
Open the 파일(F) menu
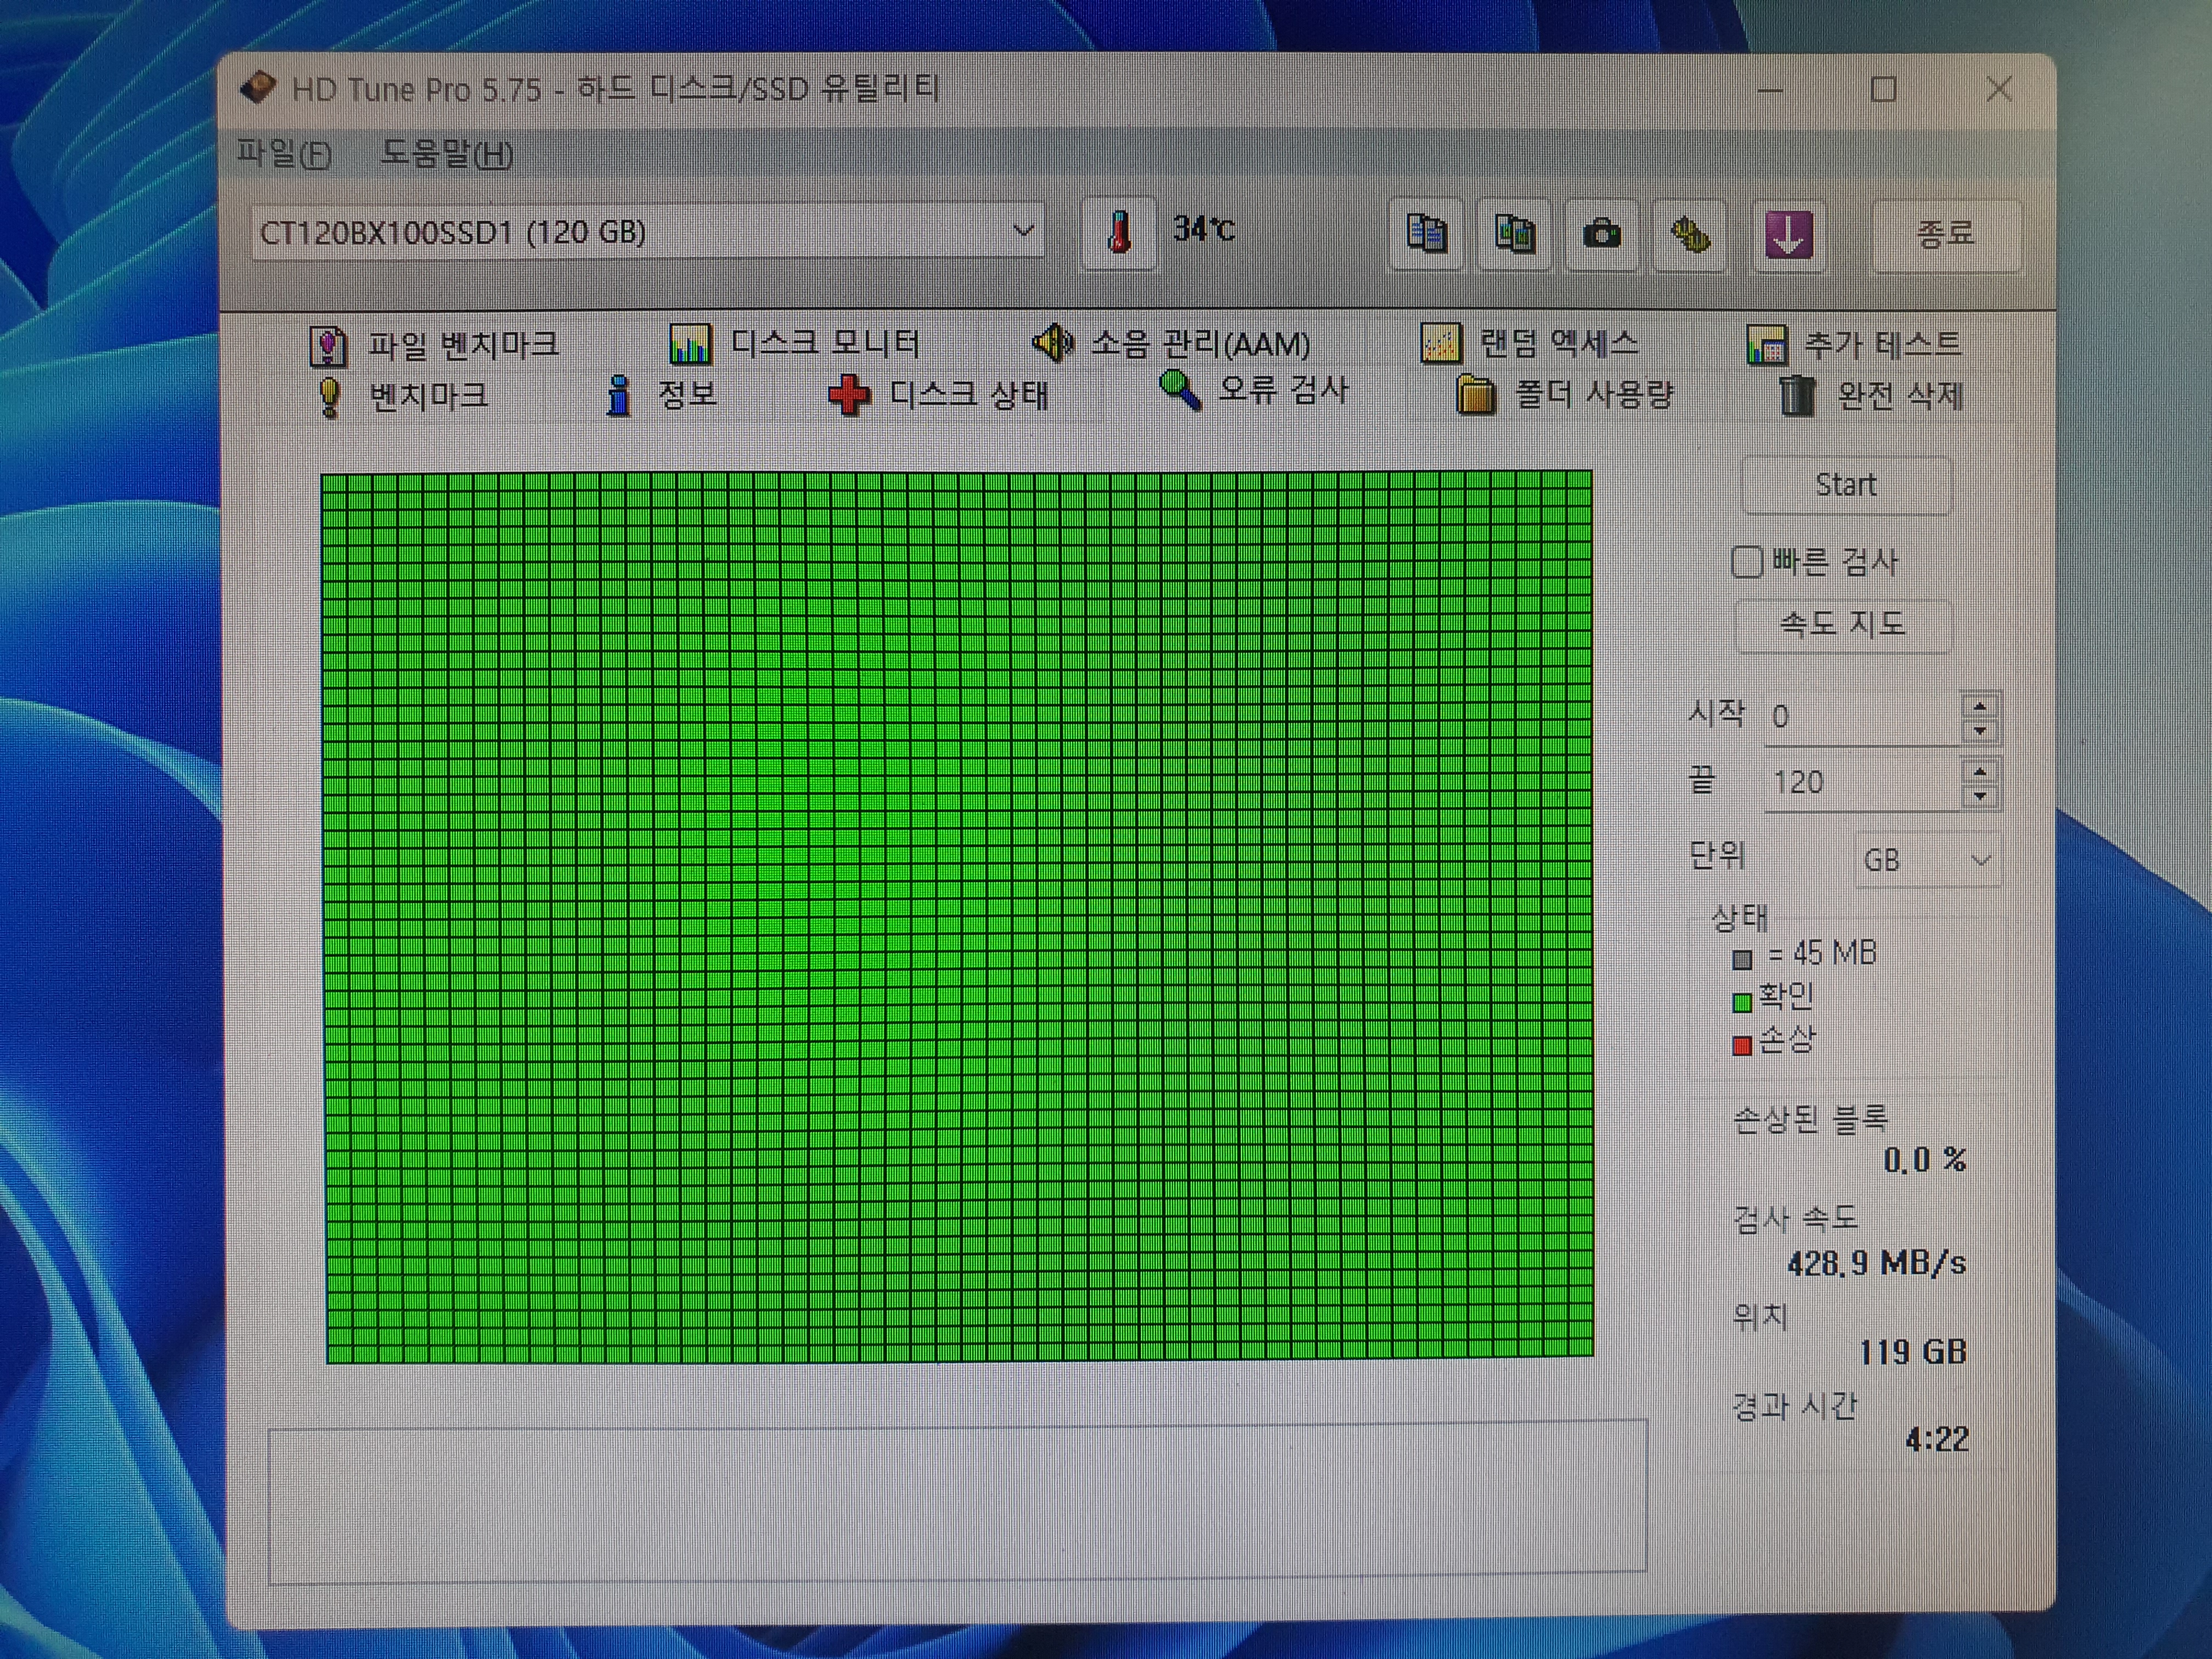click(284, 154)
